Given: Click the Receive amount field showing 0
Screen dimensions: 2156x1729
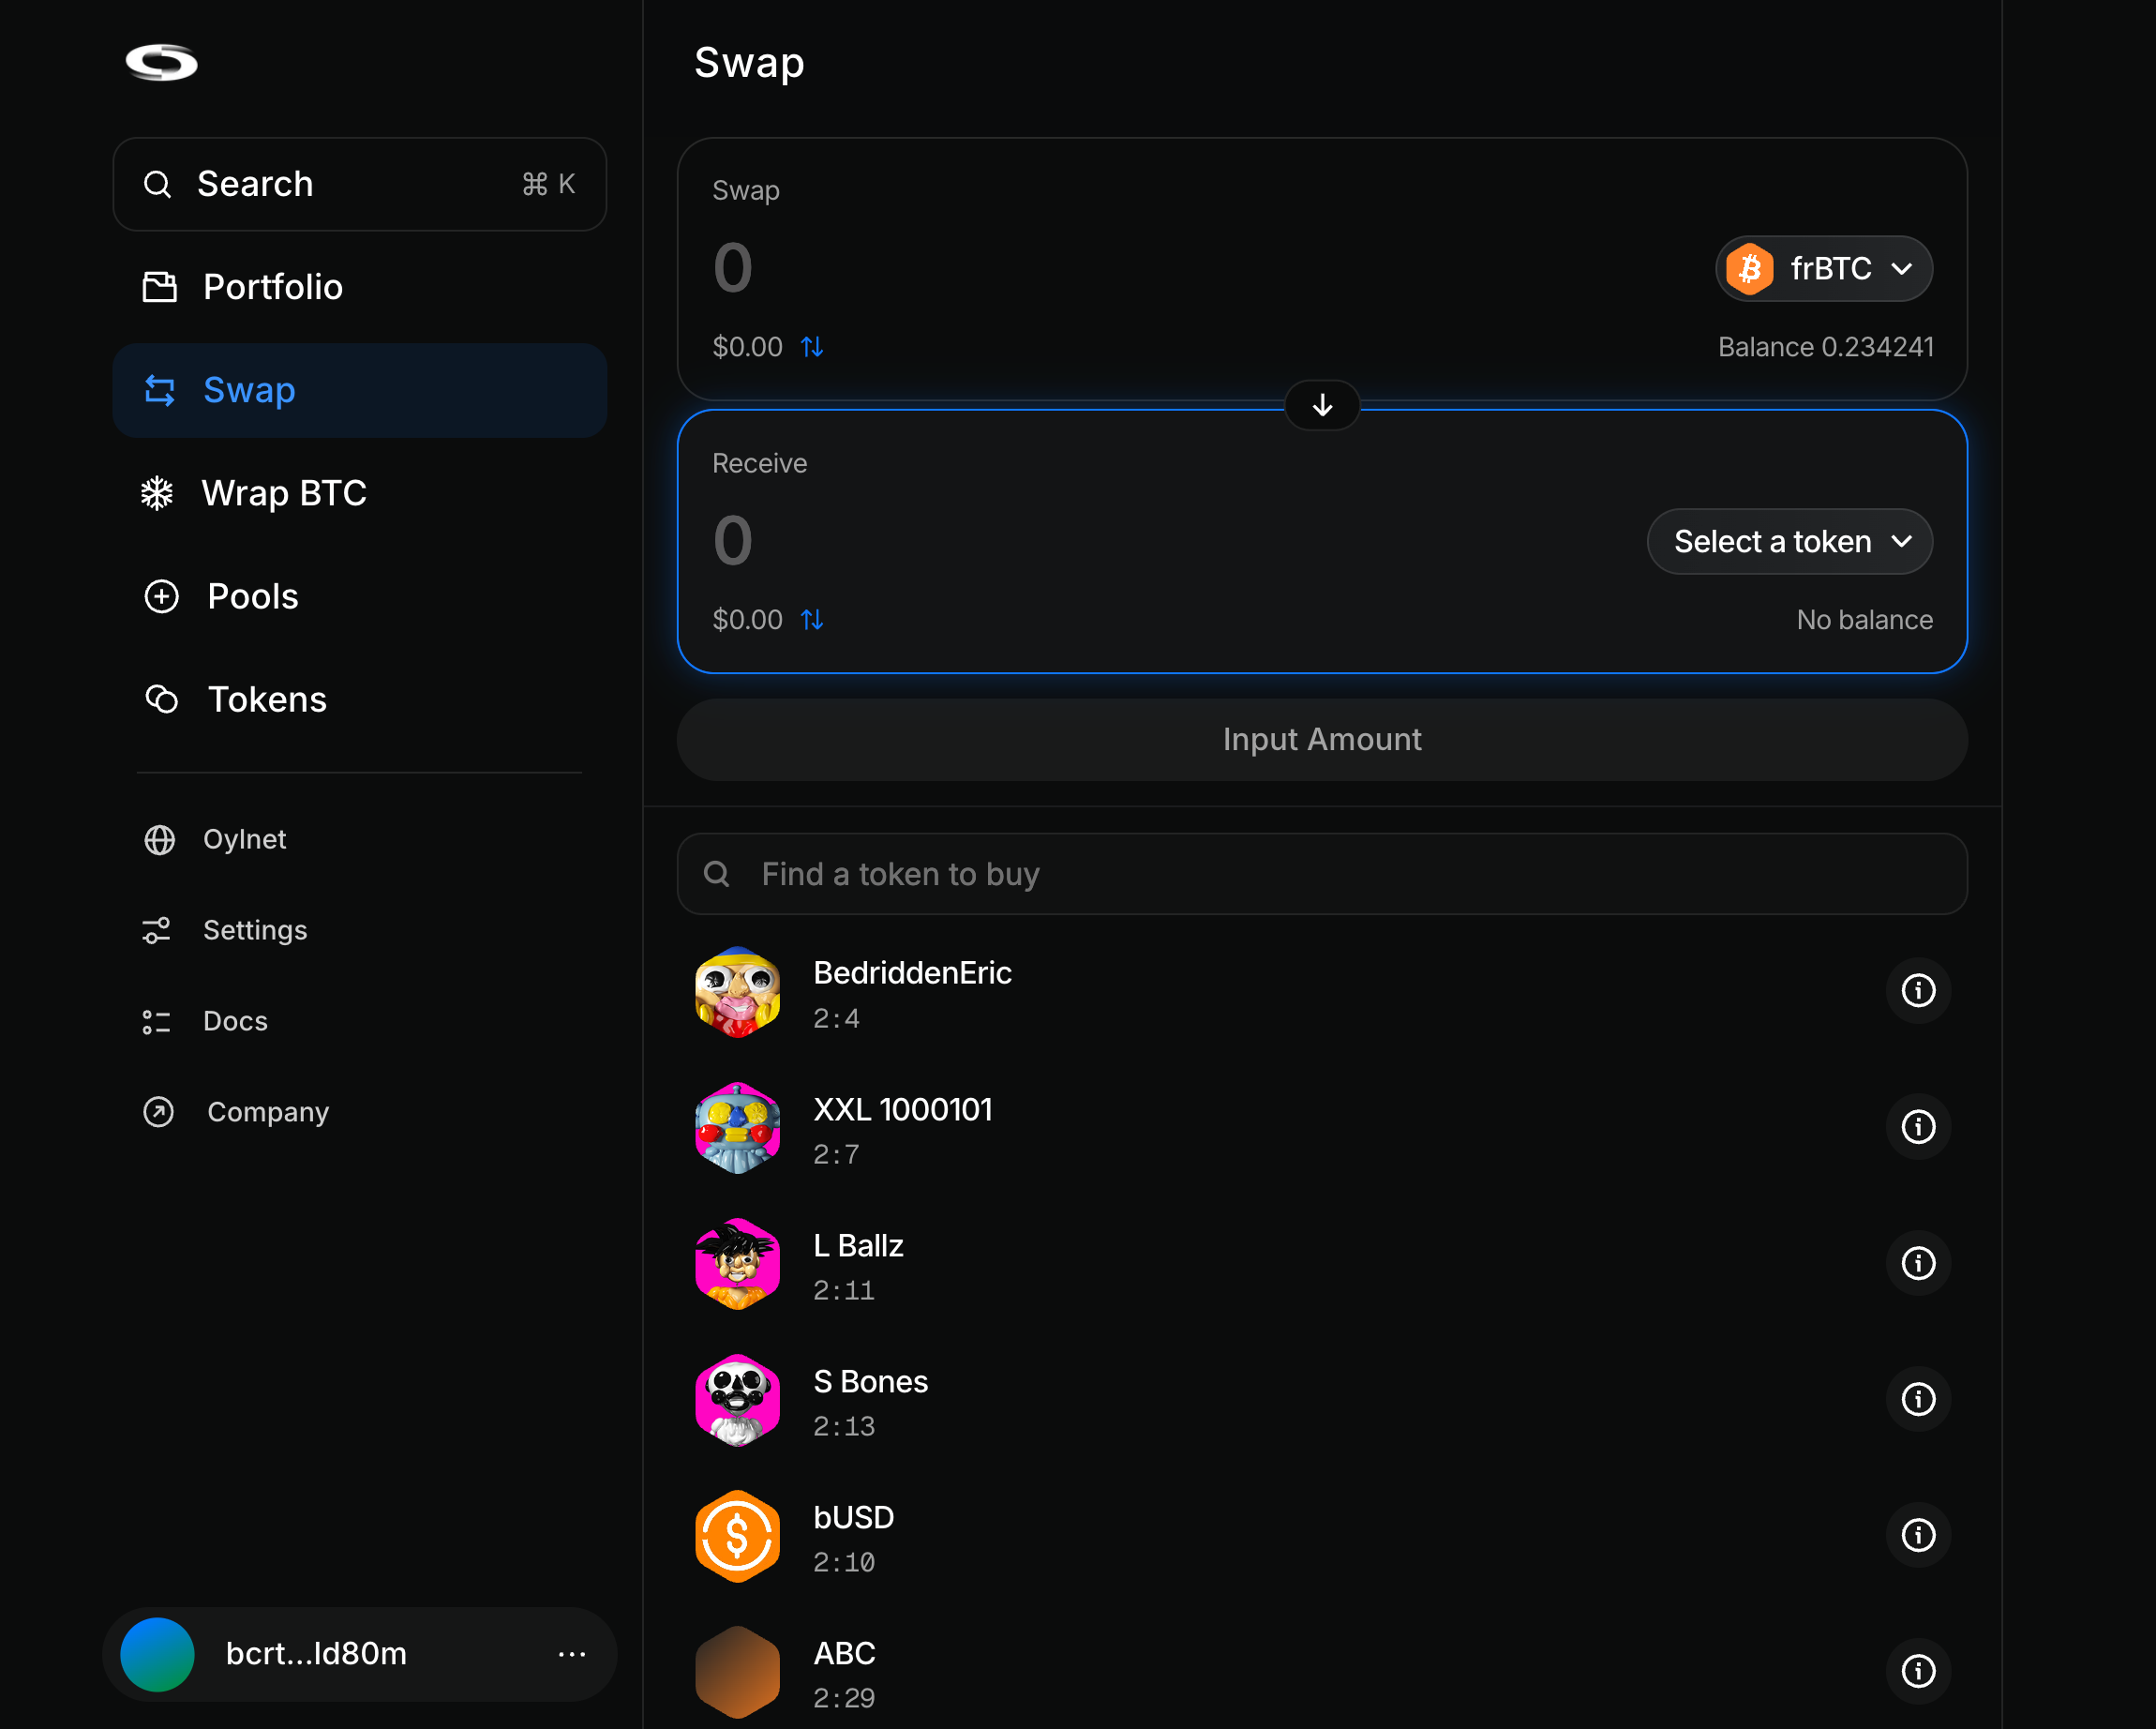Looking at the screenshot, I should pyautogui.click(x=733, y=541).
